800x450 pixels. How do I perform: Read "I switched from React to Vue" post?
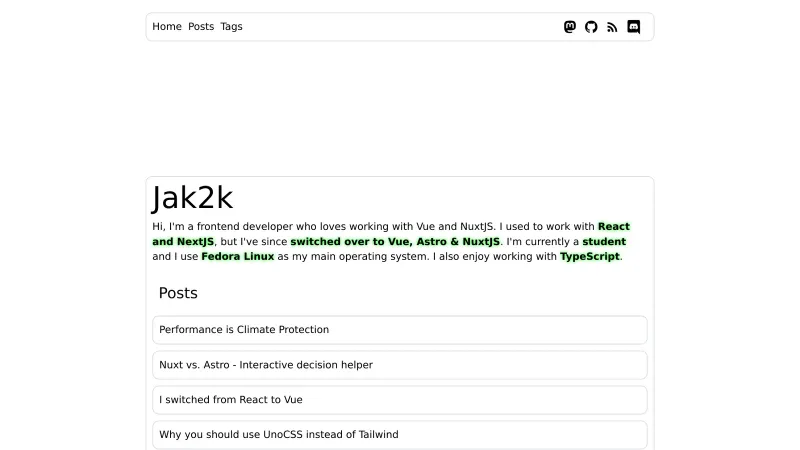click(231, 400)
